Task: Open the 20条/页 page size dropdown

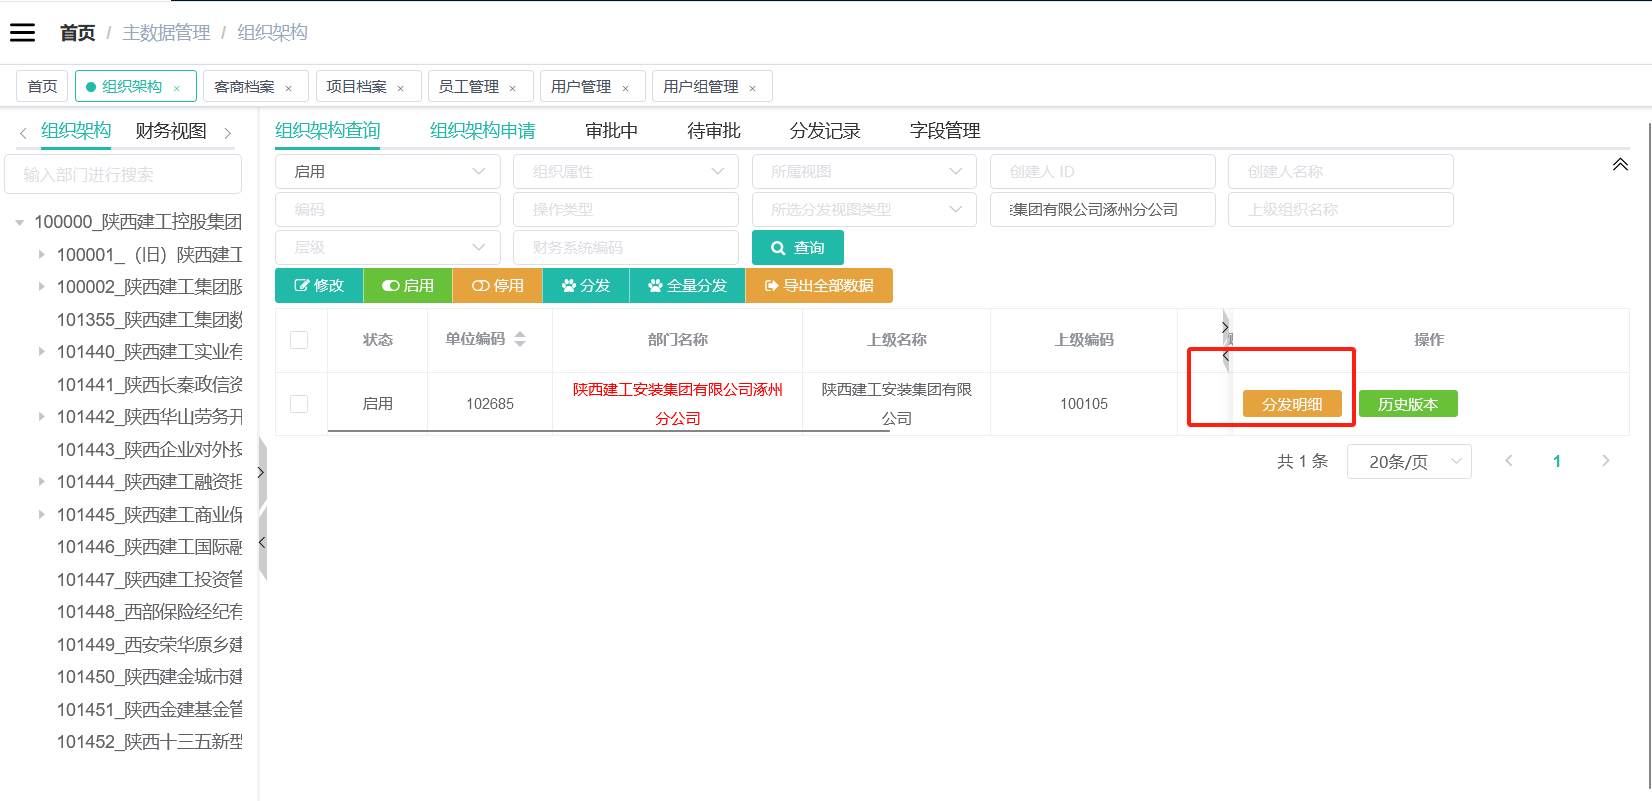Action: [x=1408, y=462]
